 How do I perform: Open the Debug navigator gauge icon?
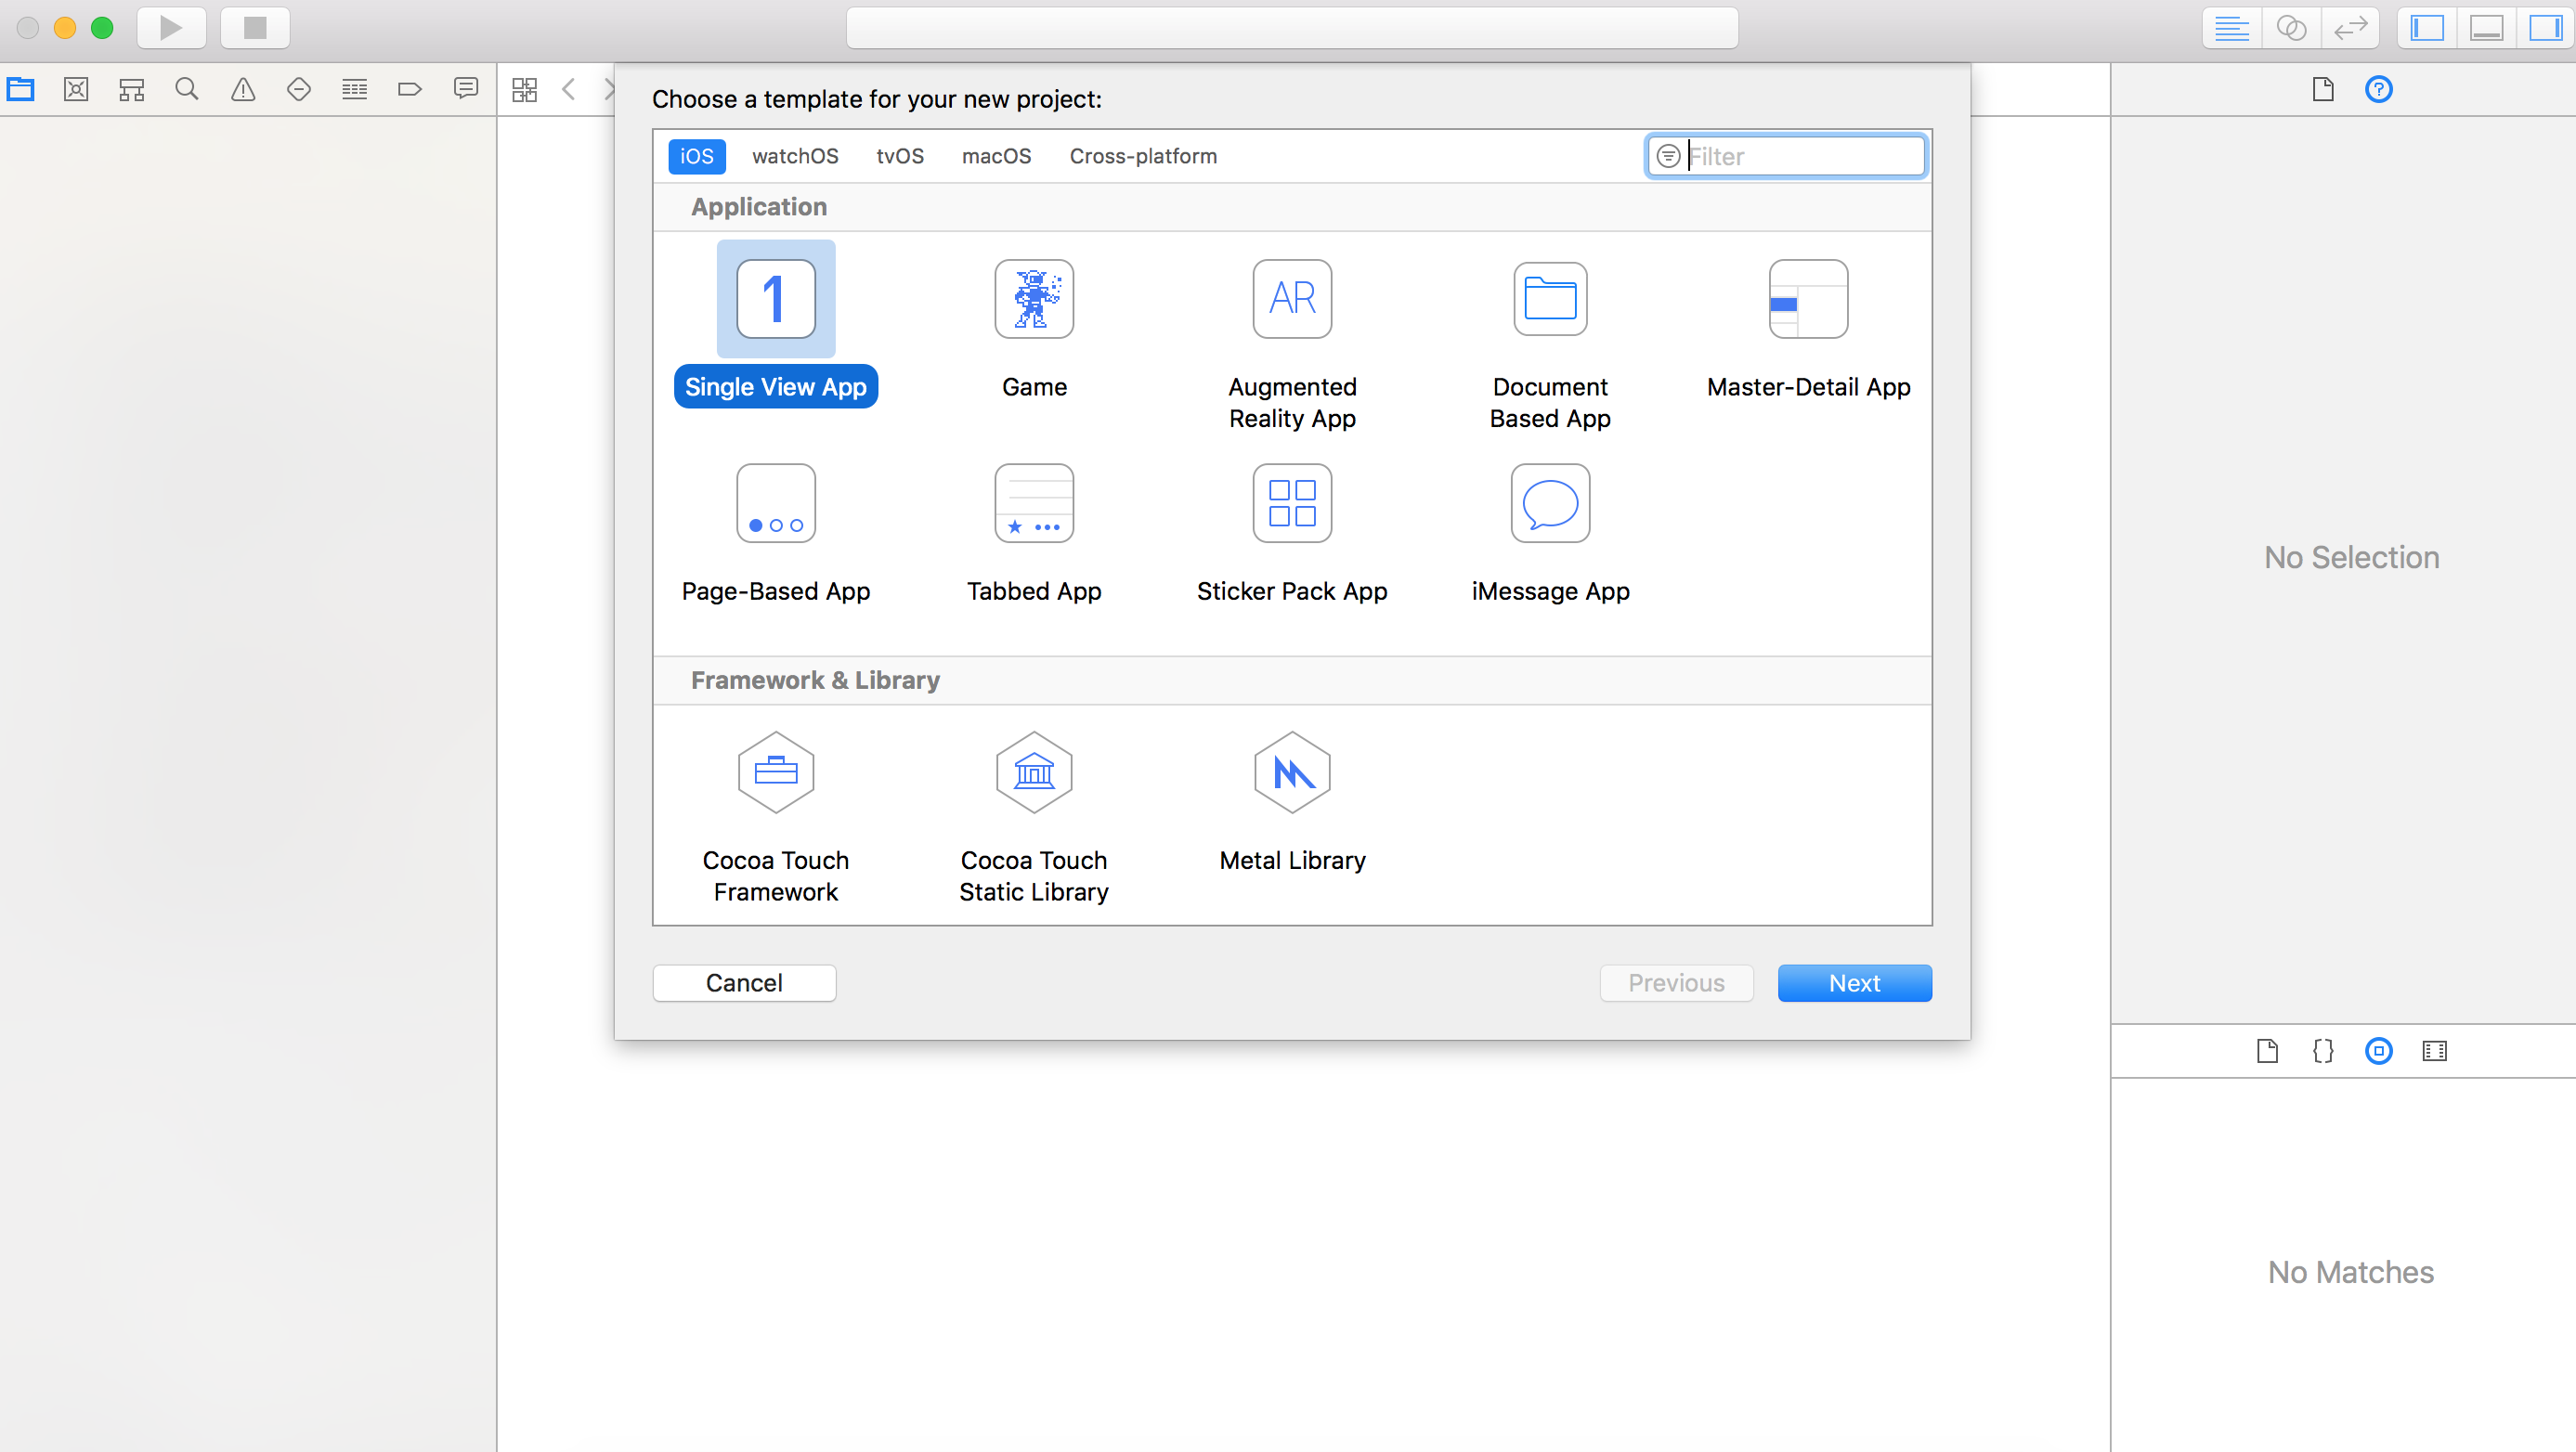coord(354,88)
